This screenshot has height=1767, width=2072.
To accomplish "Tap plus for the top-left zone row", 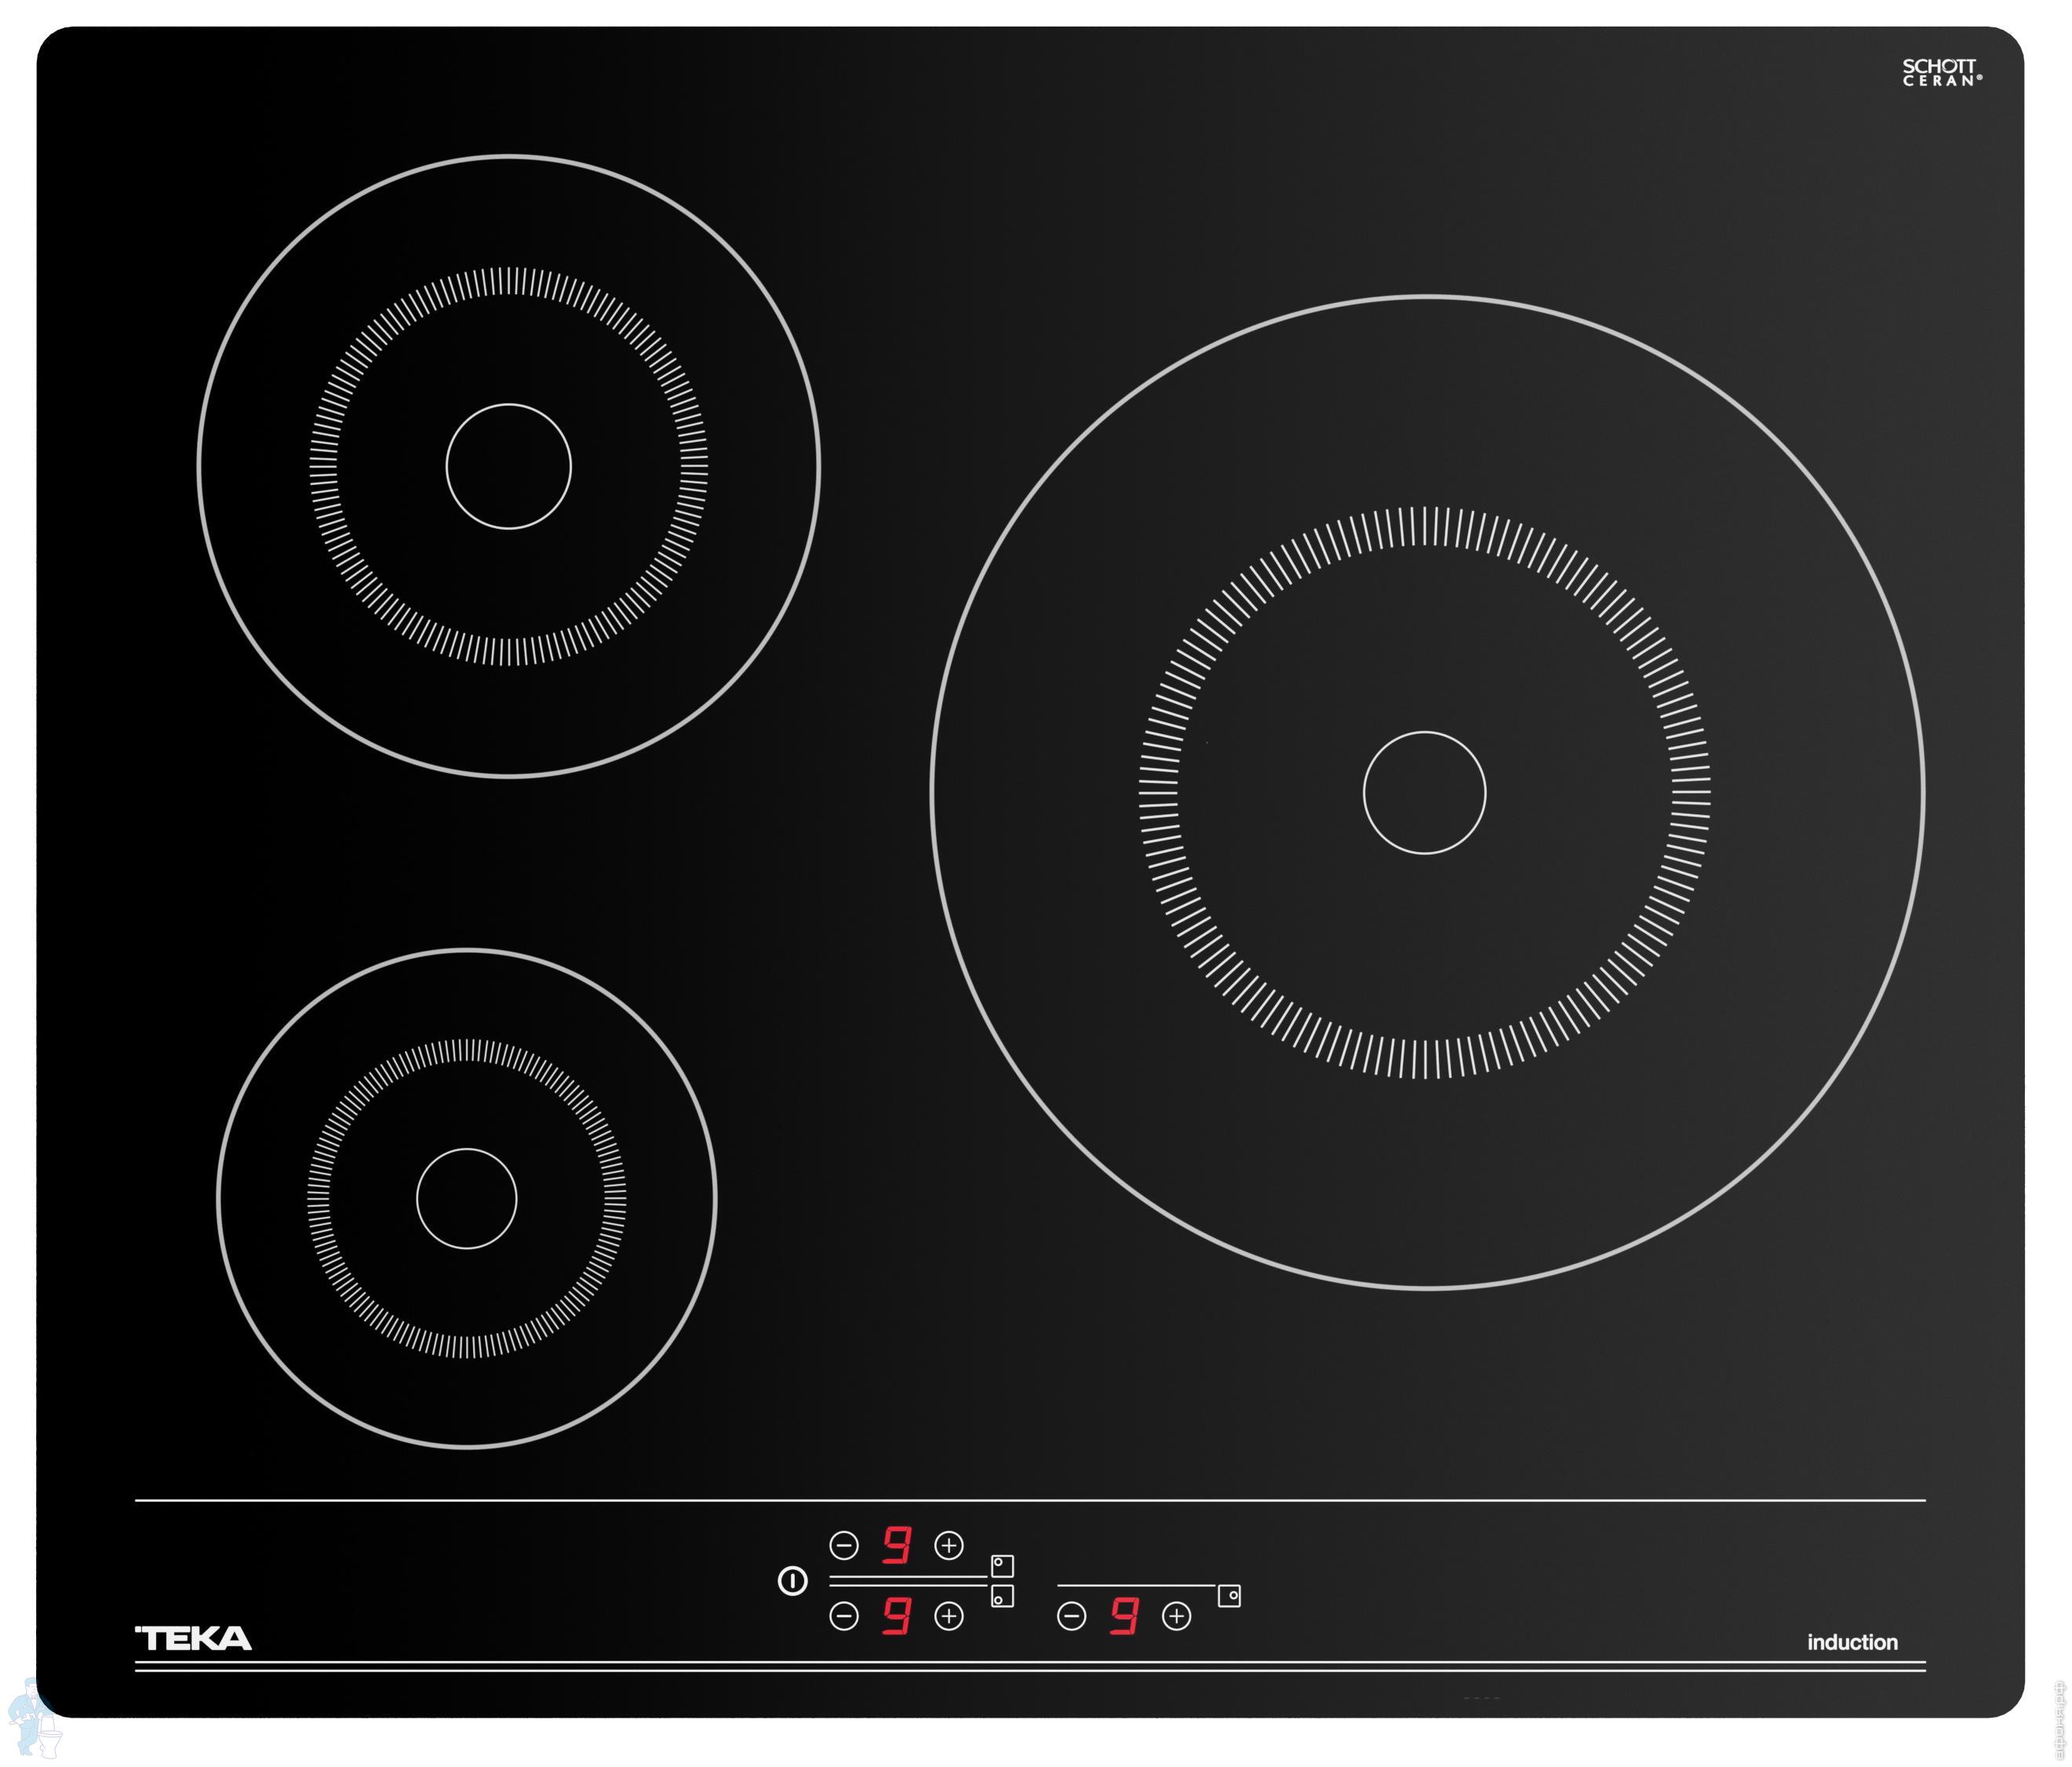I will (x=948, y=1545).
